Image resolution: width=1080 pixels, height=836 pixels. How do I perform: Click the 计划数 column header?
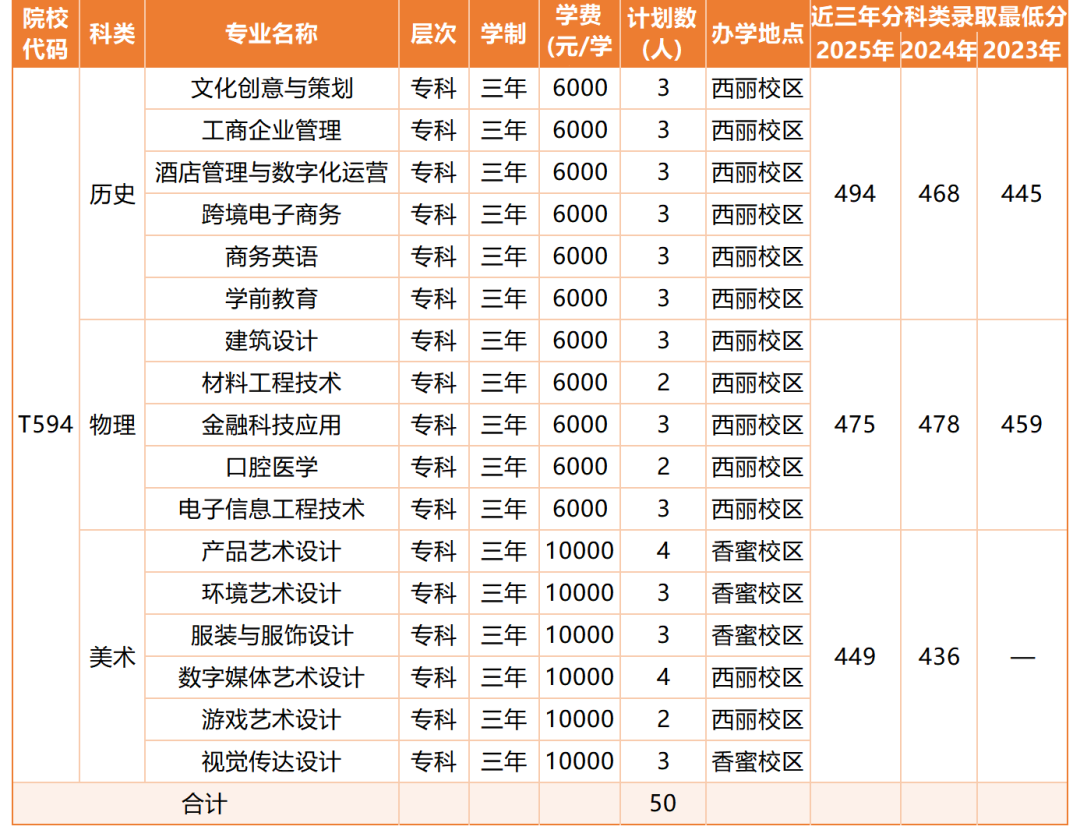pos(663,33)
